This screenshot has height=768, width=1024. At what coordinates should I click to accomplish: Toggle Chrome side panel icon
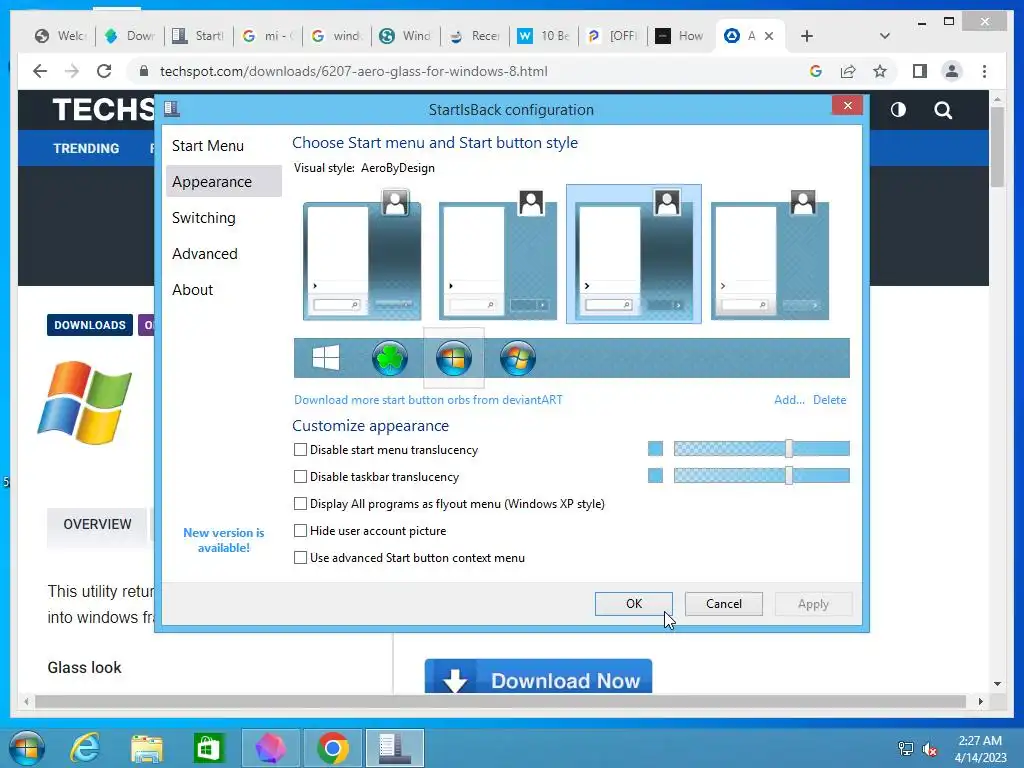tap(920, 71)
